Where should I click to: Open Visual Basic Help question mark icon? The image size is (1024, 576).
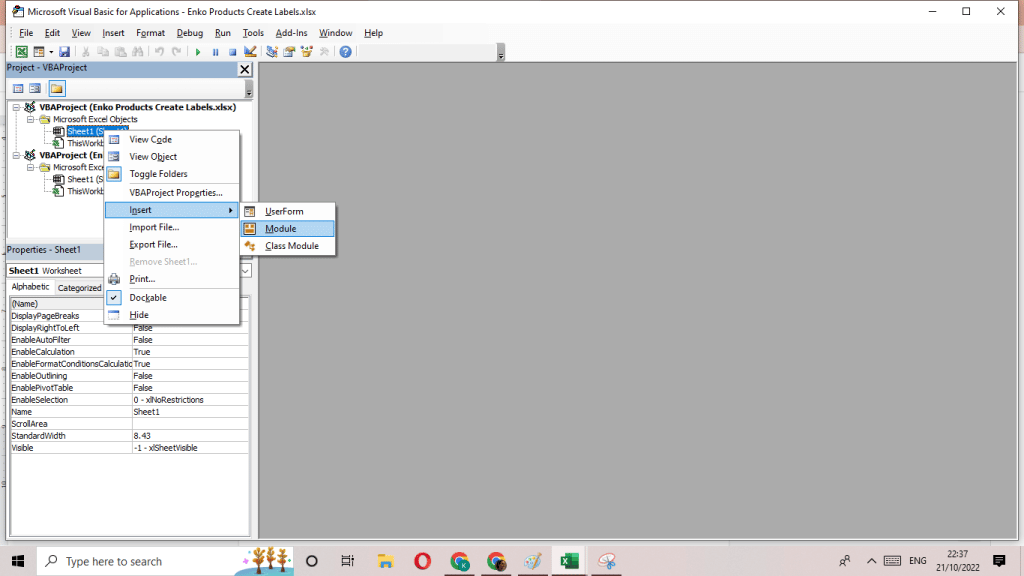345,52
